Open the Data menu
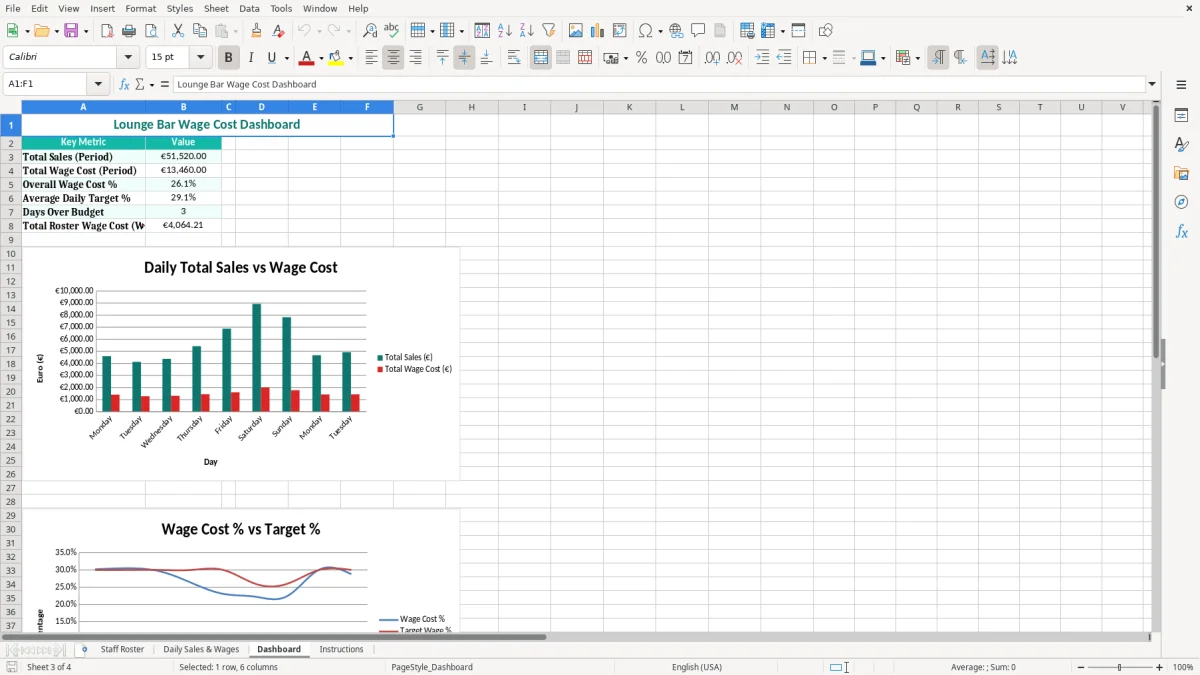Screen dimensions: 1200x675 pos(249,8)
